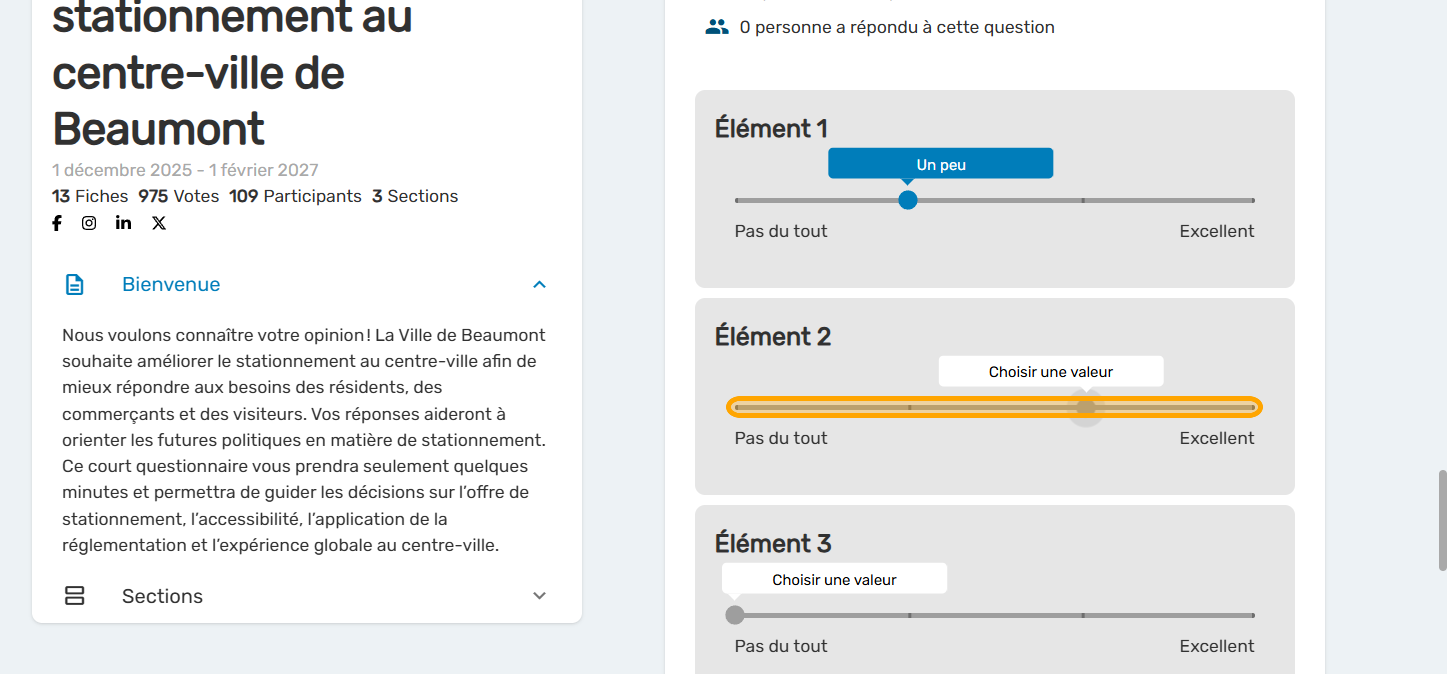This screenshot has height=674, width=1447.
Task: Click the page vertical scrollbar thumb
Action: click(x=1441, y=518)
